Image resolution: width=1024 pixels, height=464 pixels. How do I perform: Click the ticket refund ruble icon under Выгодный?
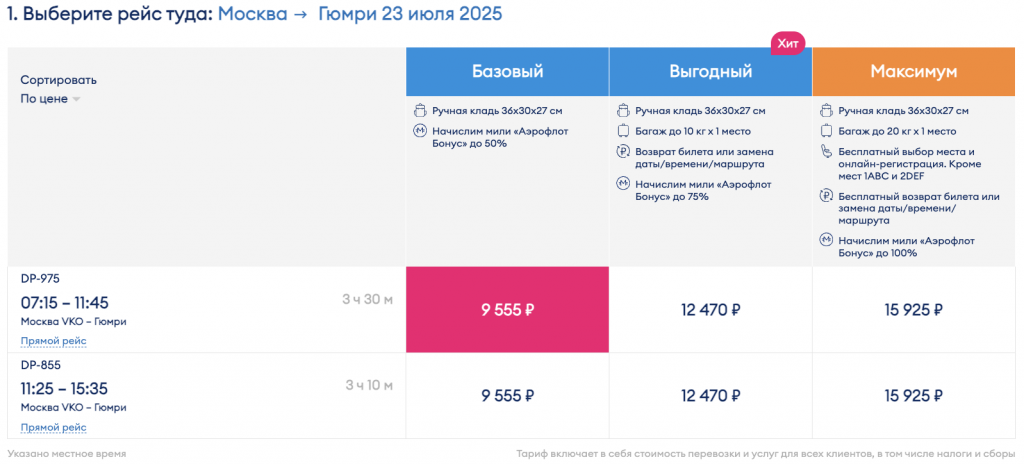pos(624,151)
